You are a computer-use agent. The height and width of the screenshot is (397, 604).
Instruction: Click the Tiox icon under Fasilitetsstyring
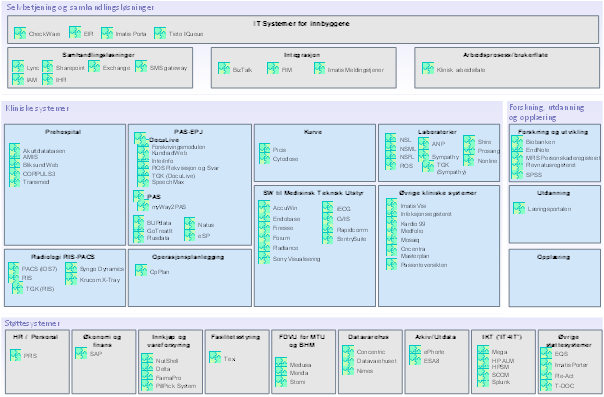point(215,357)
